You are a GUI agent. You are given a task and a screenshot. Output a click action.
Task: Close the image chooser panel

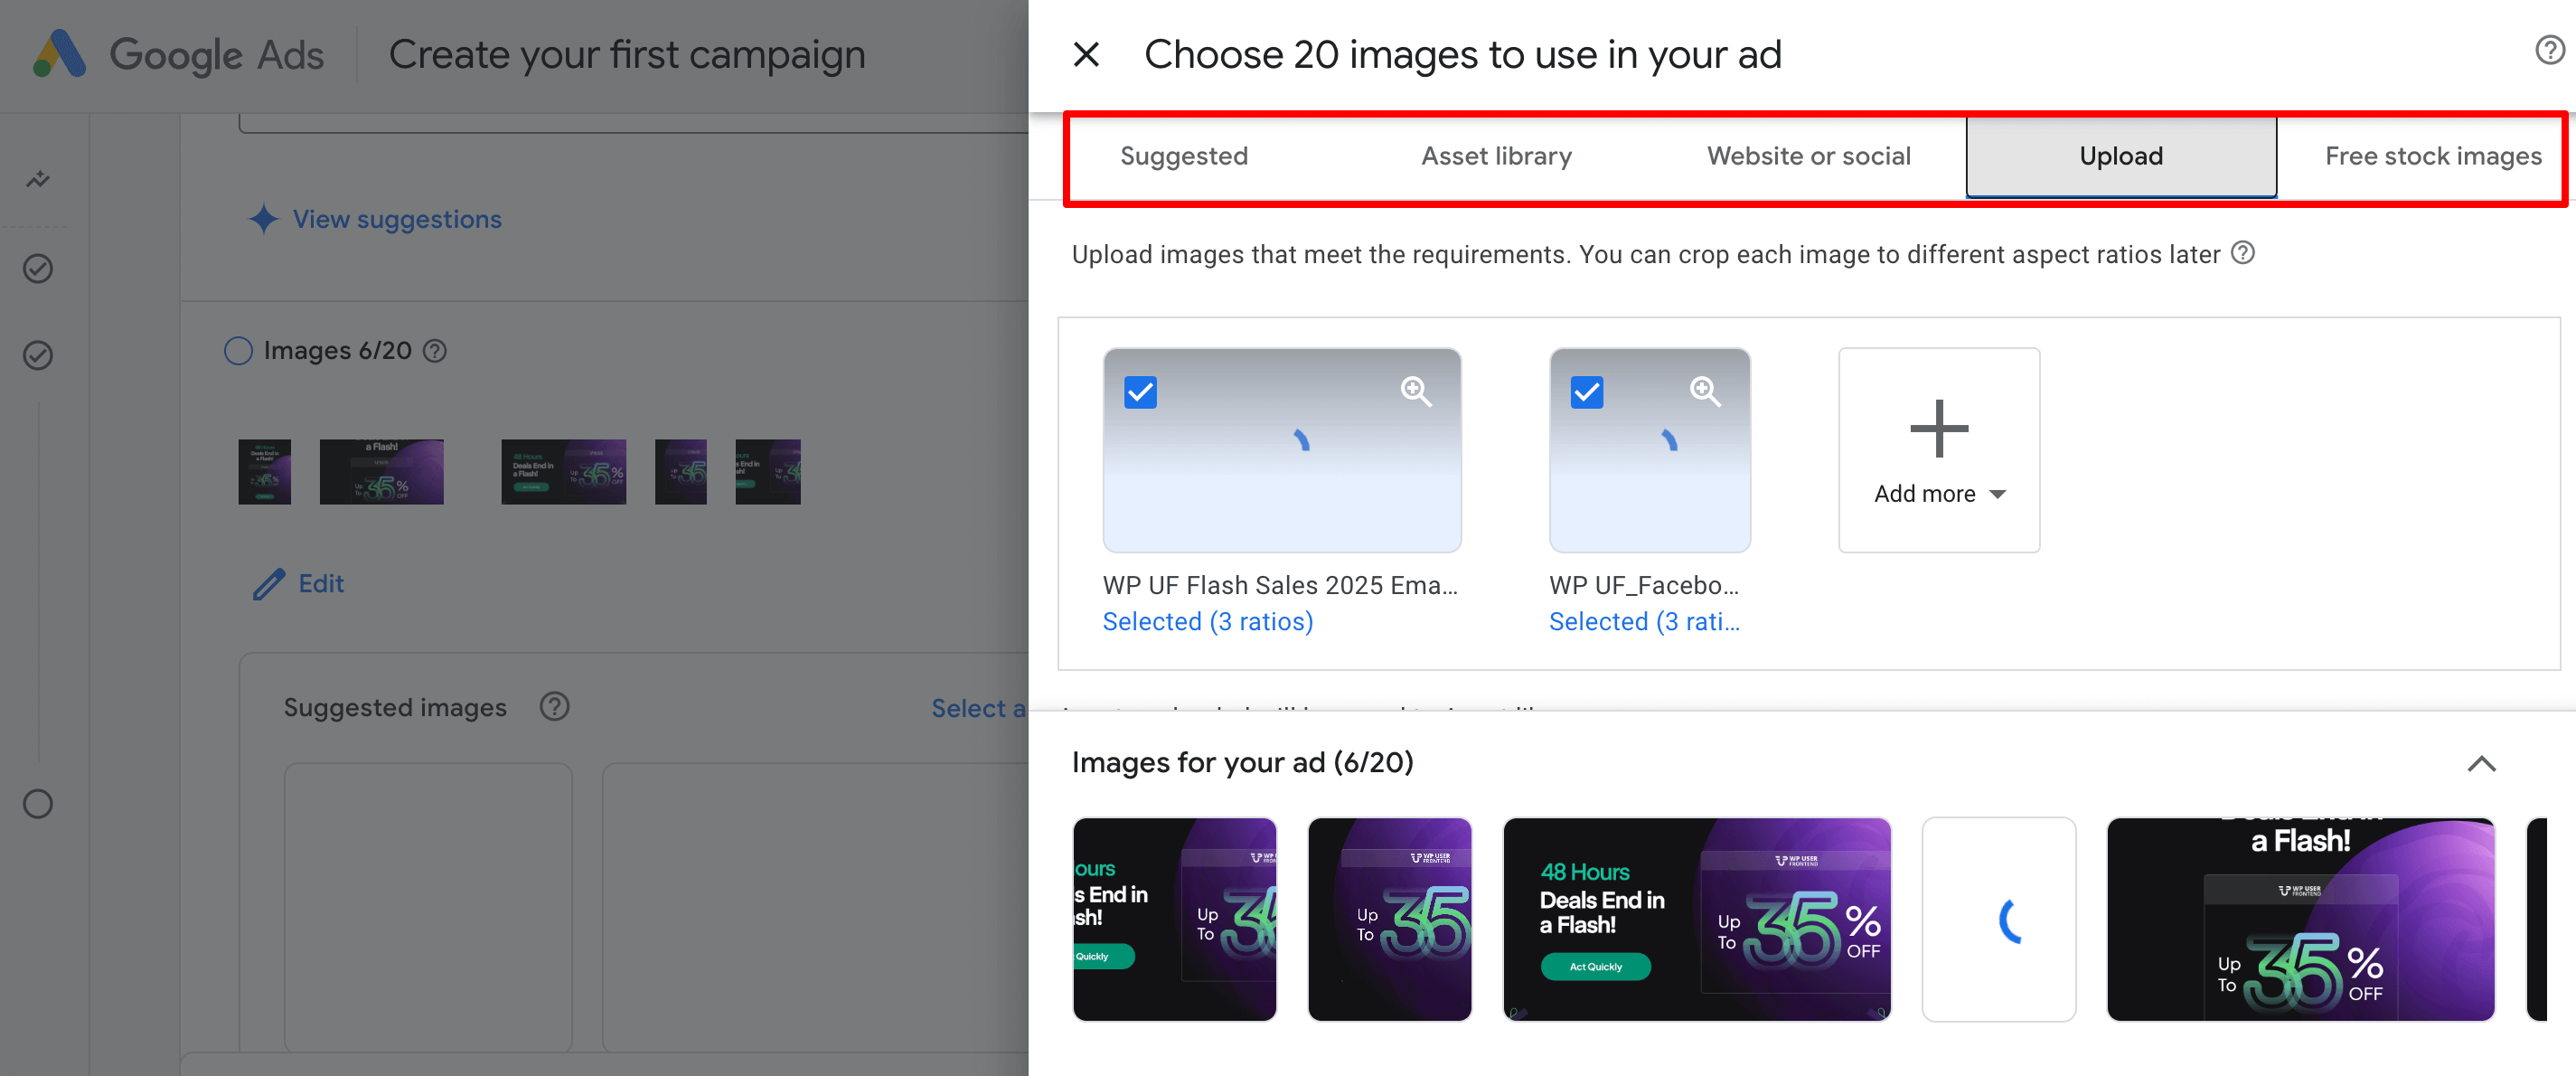click(1086, 55)
